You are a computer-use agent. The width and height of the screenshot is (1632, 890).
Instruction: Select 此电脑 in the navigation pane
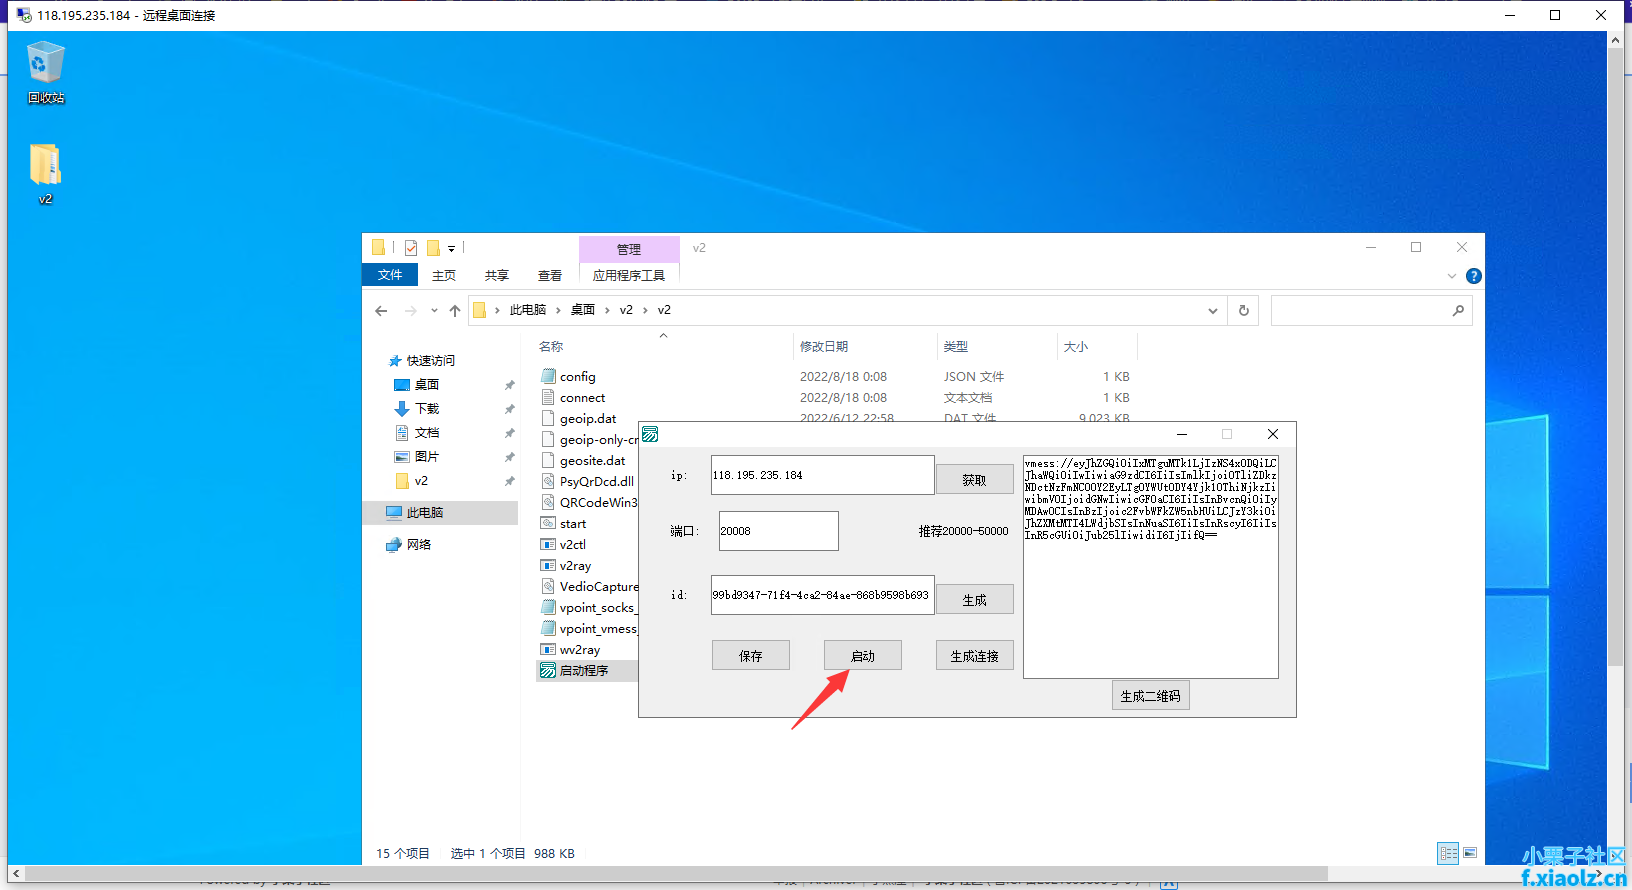point(424,513)
